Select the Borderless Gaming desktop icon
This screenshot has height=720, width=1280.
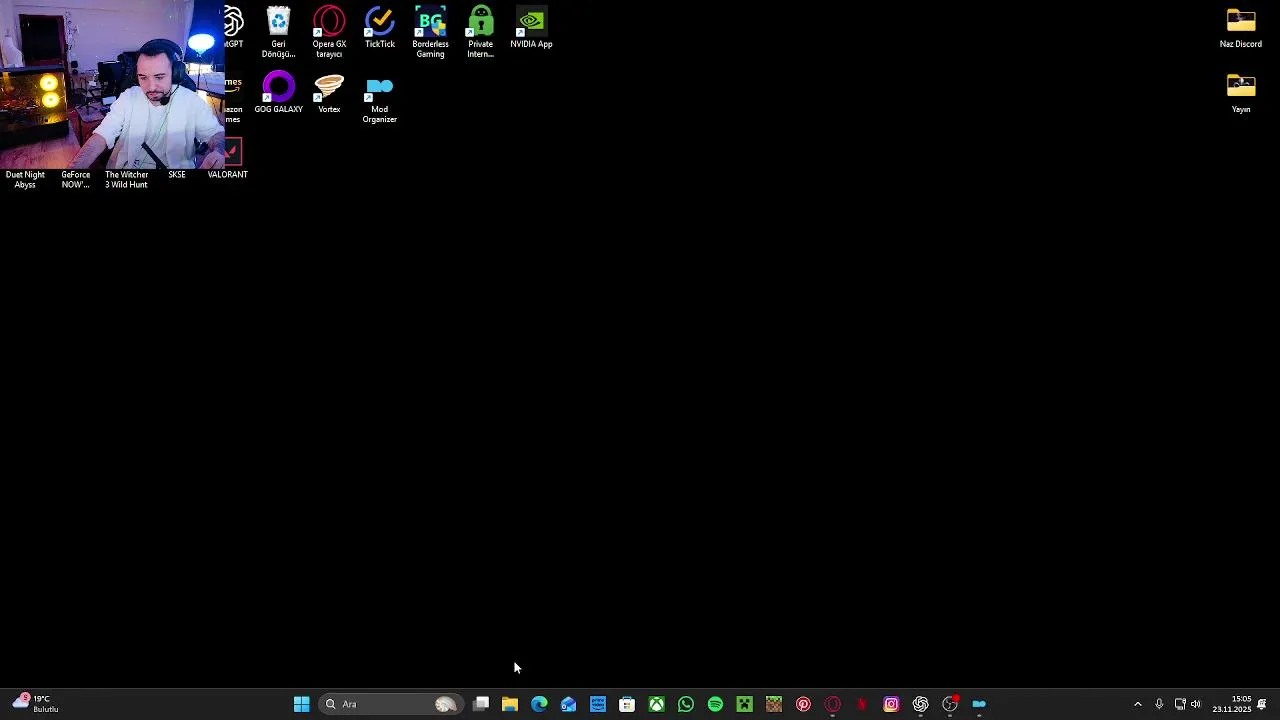[x=430, y=32]
